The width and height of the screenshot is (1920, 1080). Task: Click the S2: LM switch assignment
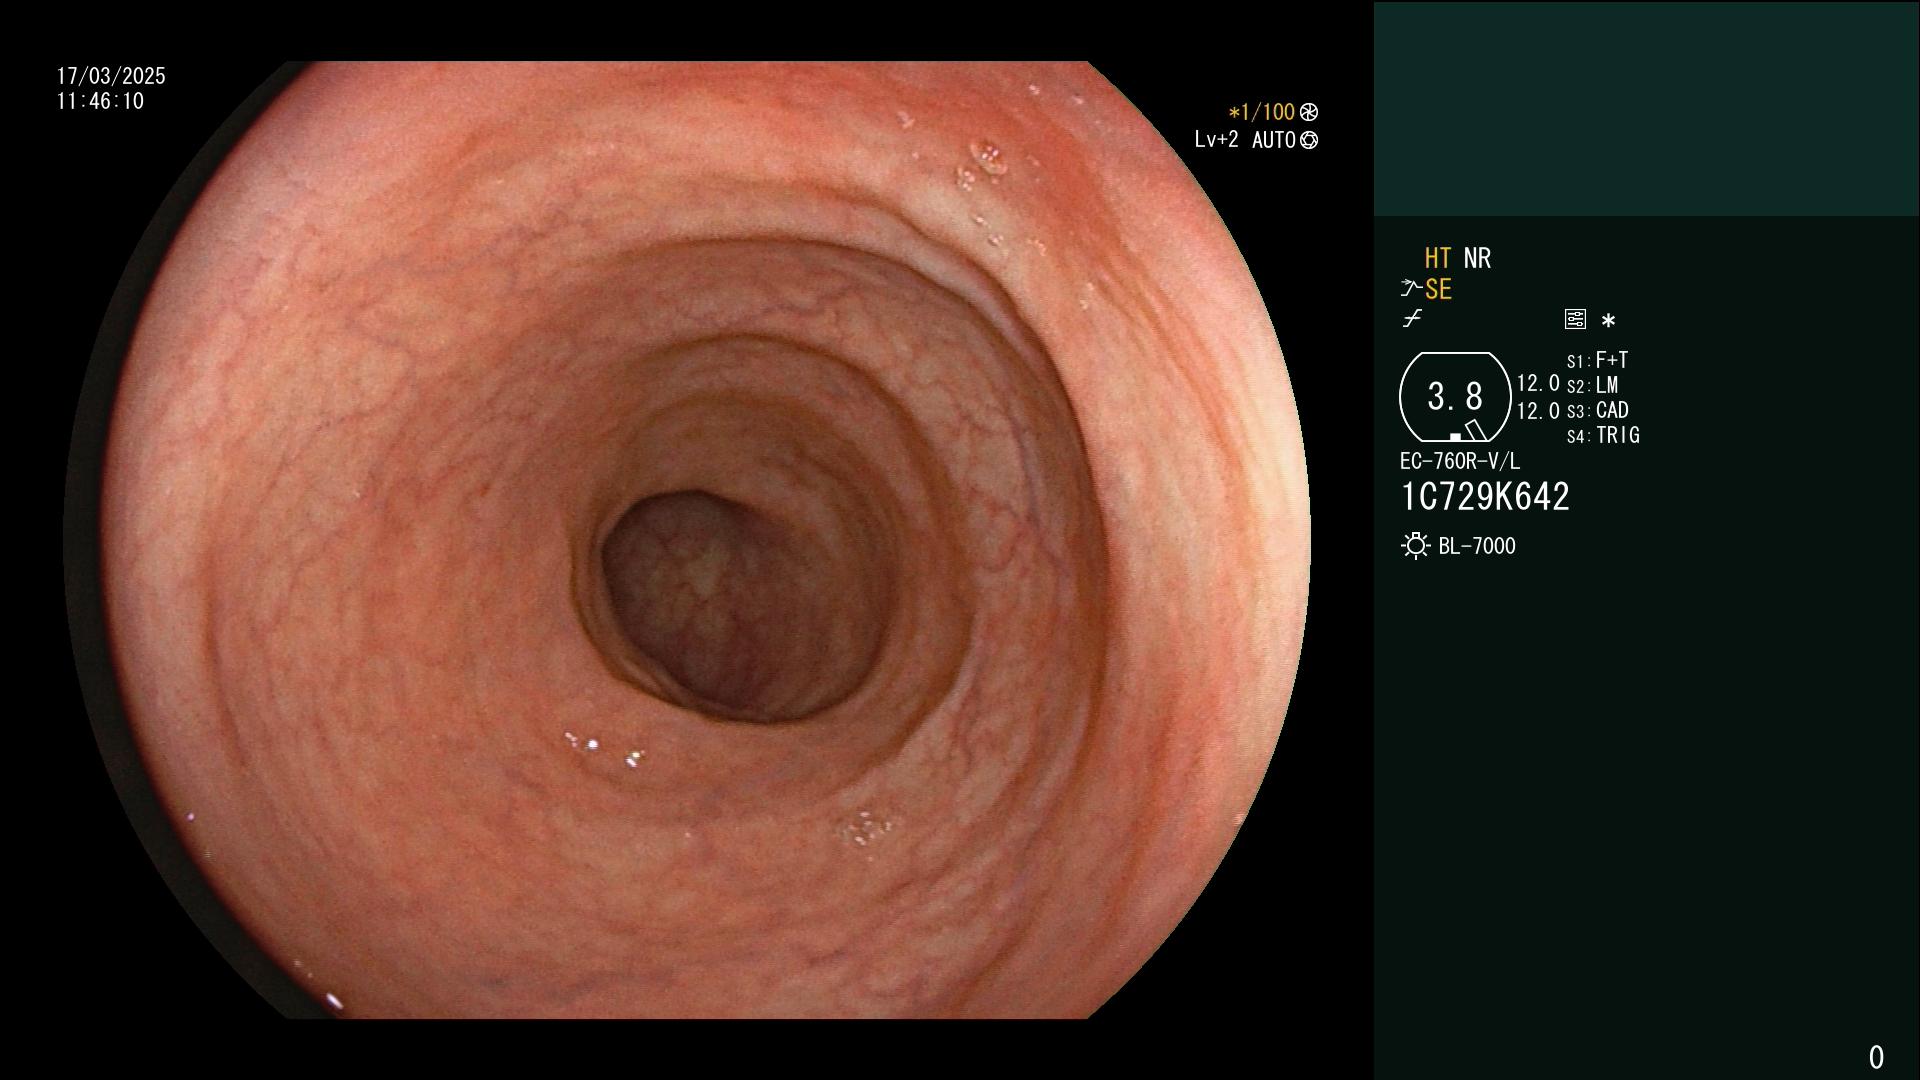coord(1592,385)
